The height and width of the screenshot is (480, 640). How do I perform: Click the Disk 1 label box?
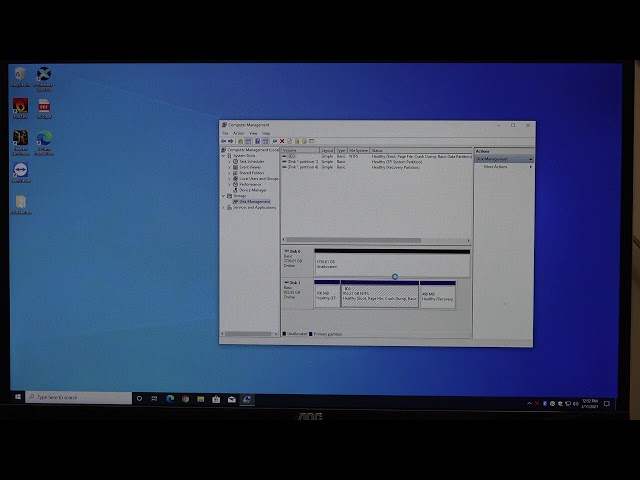click(x=297, y=293)
